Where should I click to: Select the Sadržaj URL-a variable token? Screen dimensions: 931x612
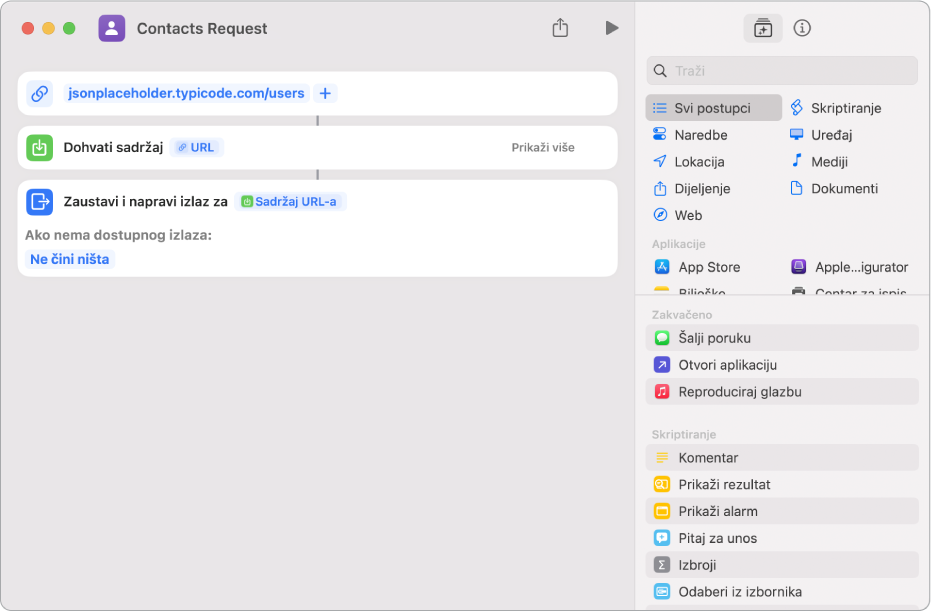pyautogui.click(x=290, y=202)
